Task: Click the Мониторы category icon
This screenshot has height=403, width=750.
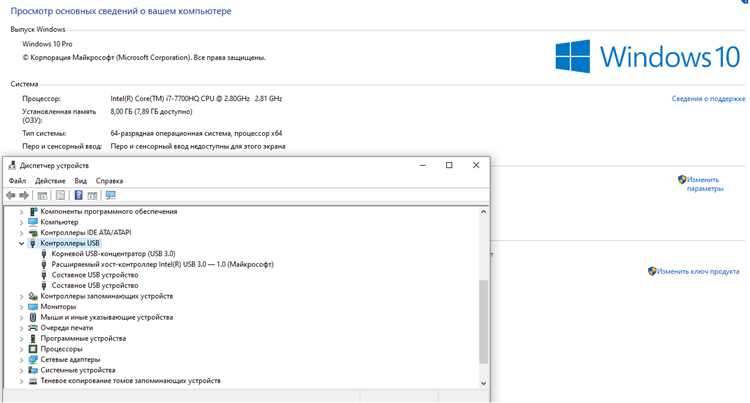Action: 33,307
